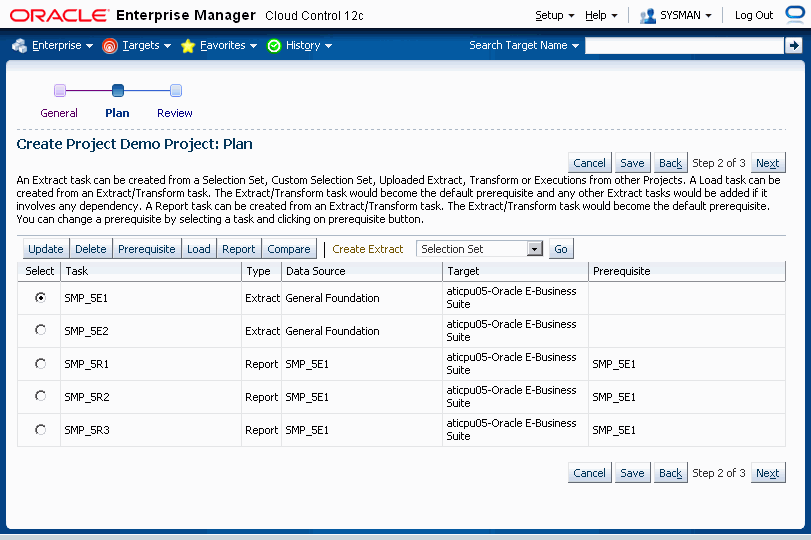Click the Task column header
This screenshot has width=811, height=540.
151,271
